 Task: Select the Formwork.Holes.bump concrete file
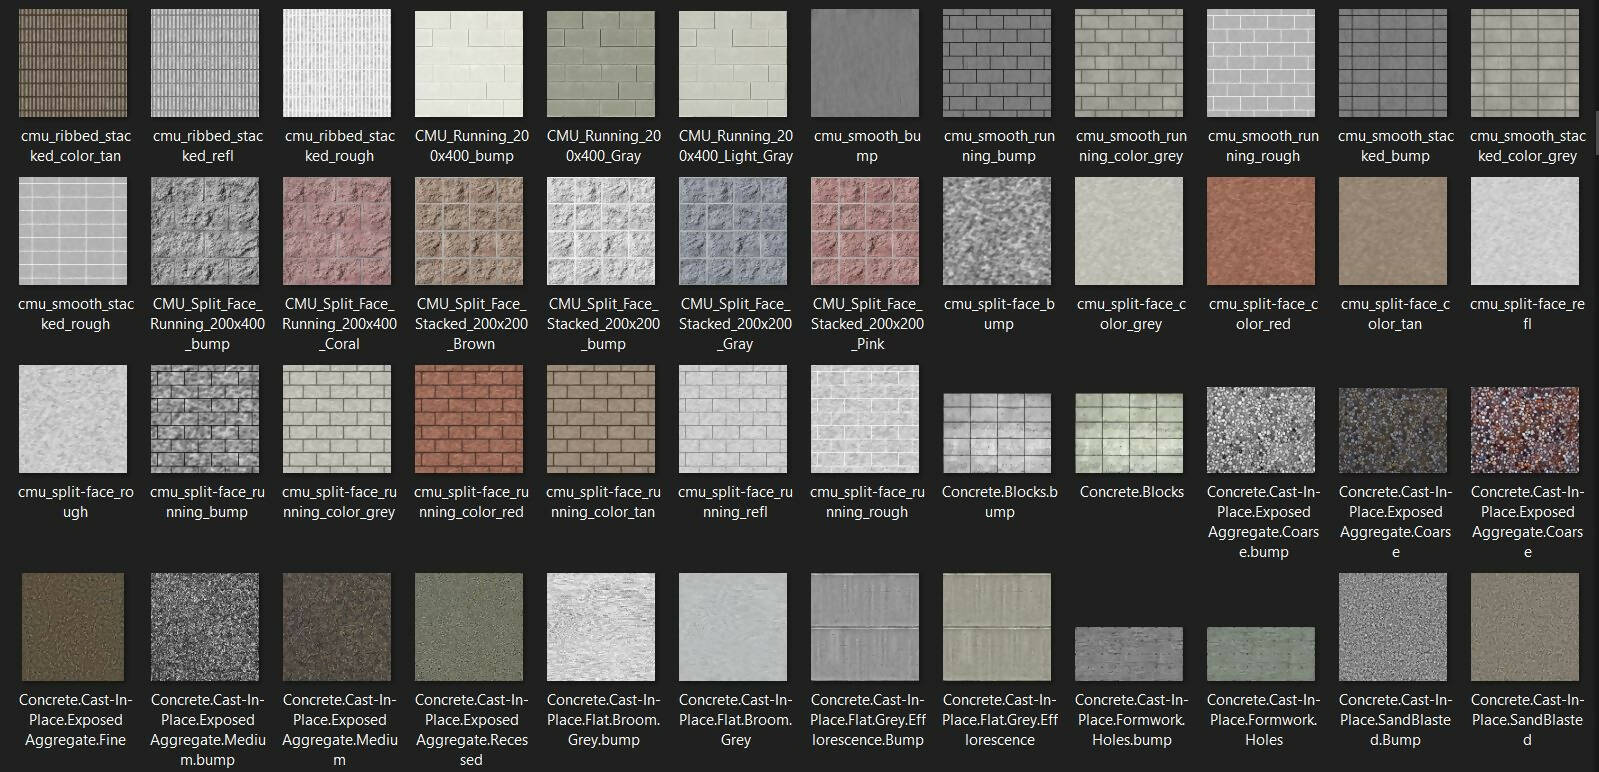pos(1129,654)
